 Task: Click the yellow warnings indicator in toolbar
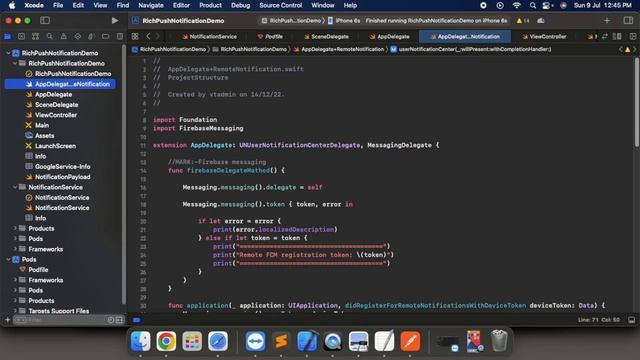523,20
